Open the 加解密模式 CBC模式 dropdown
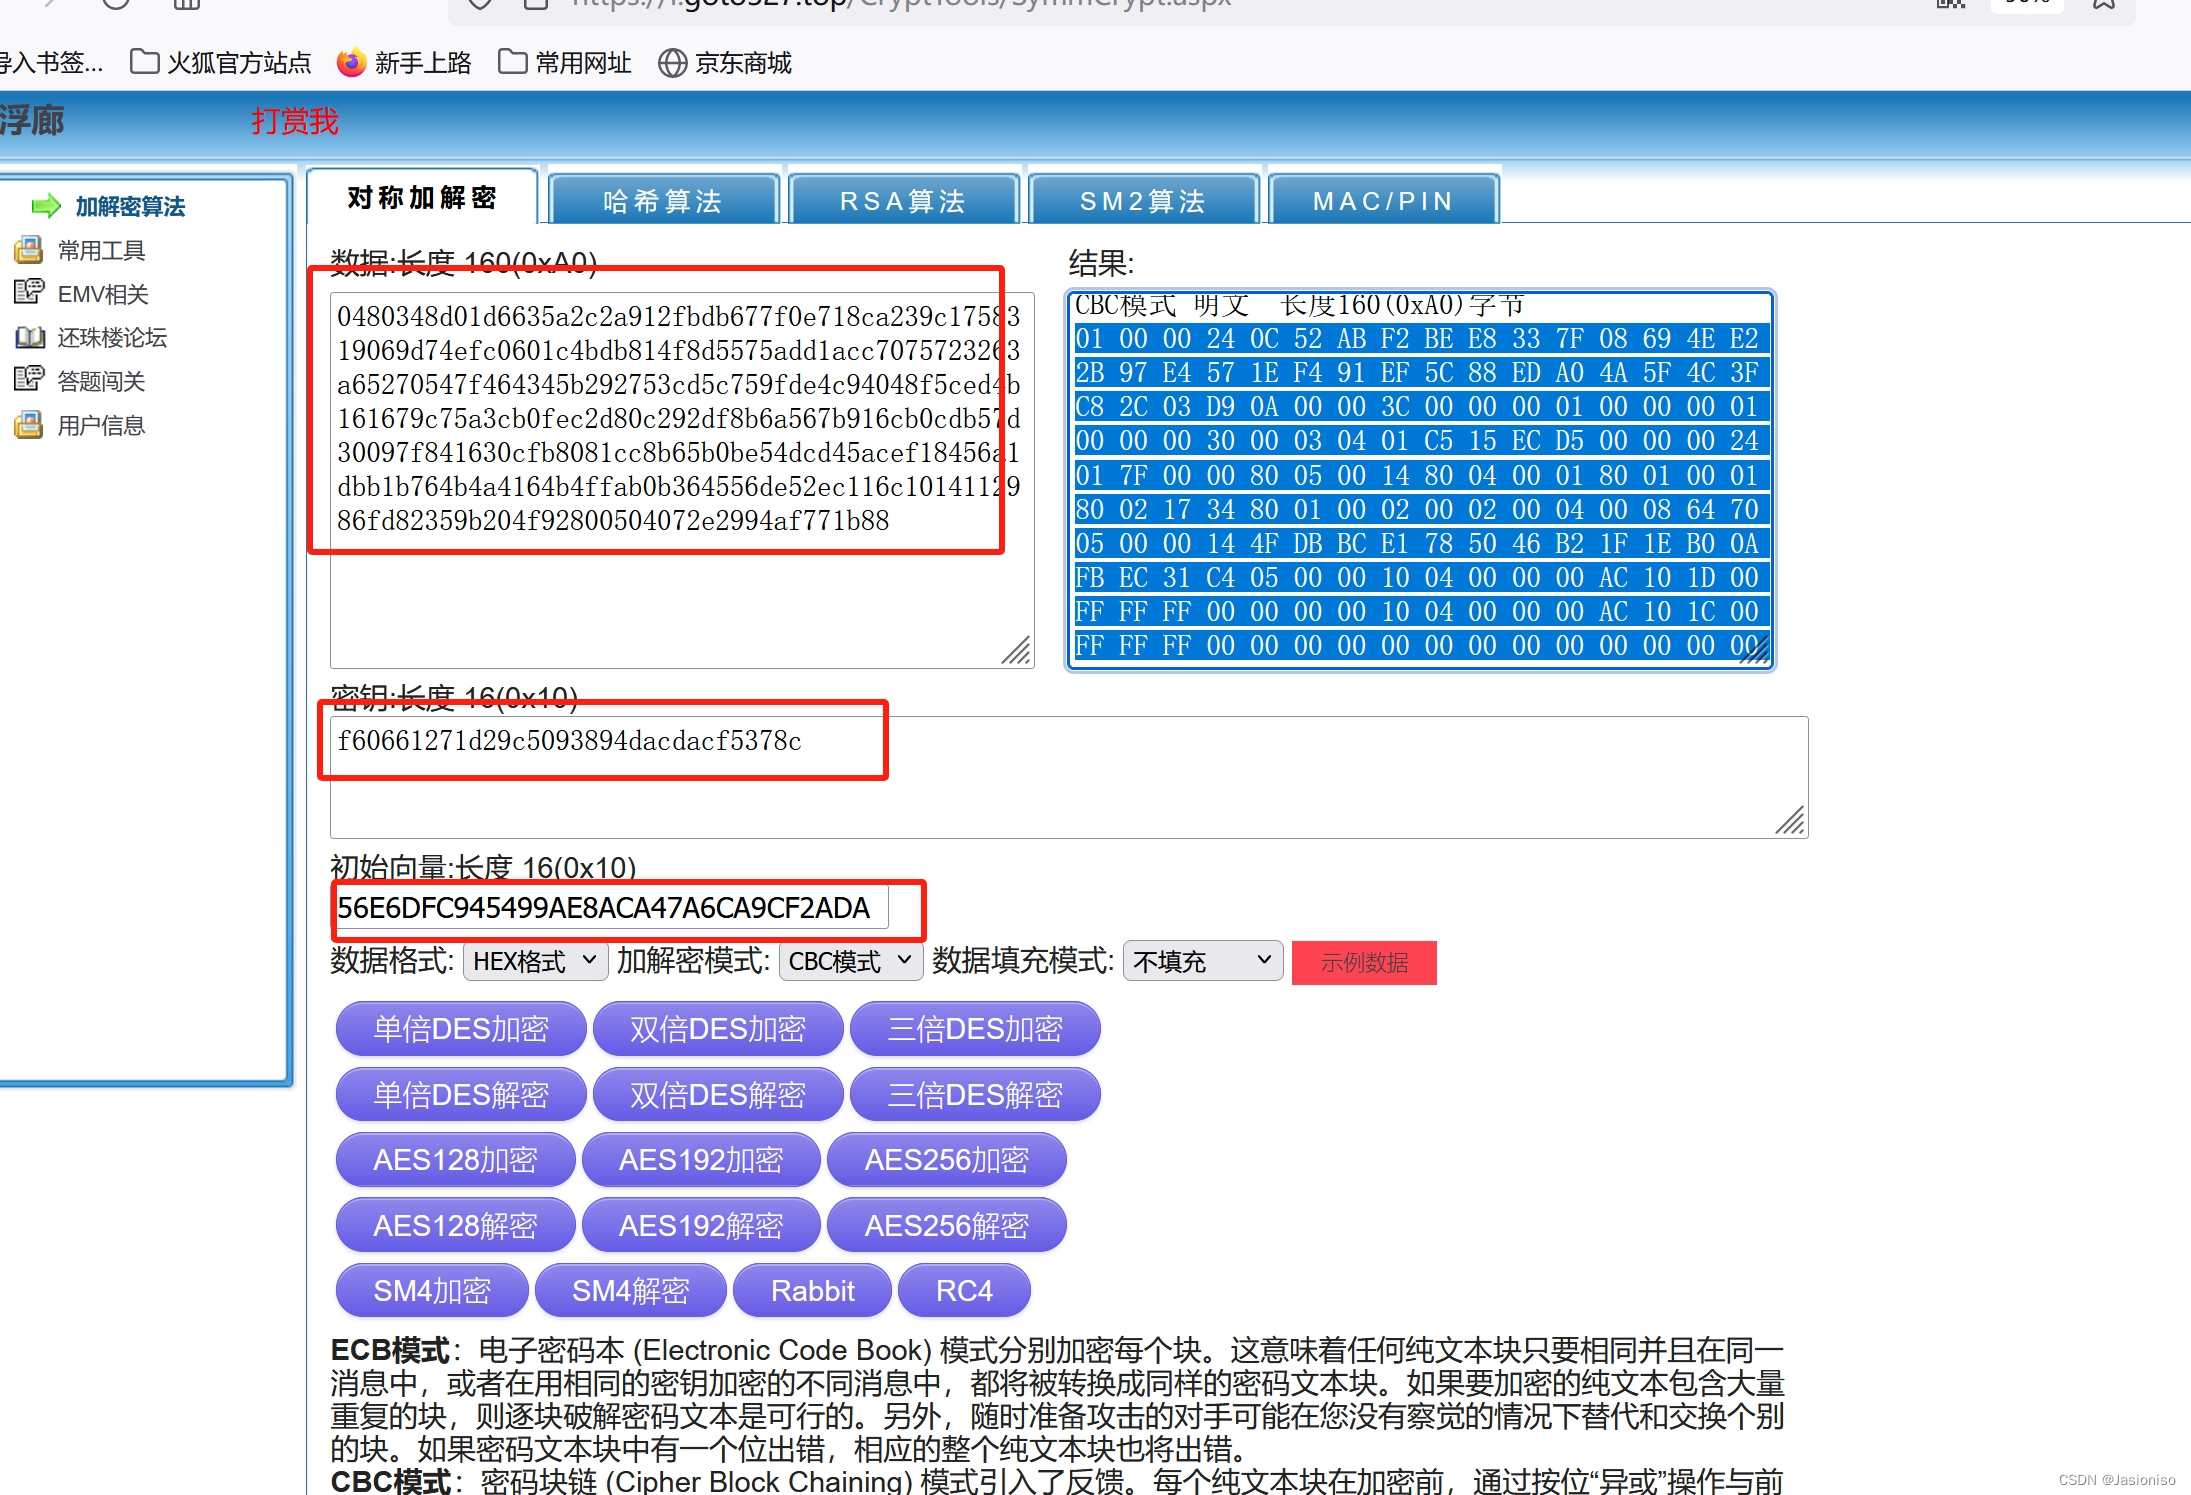This screenshot has width=2191, height=1495. click(850, 961)
